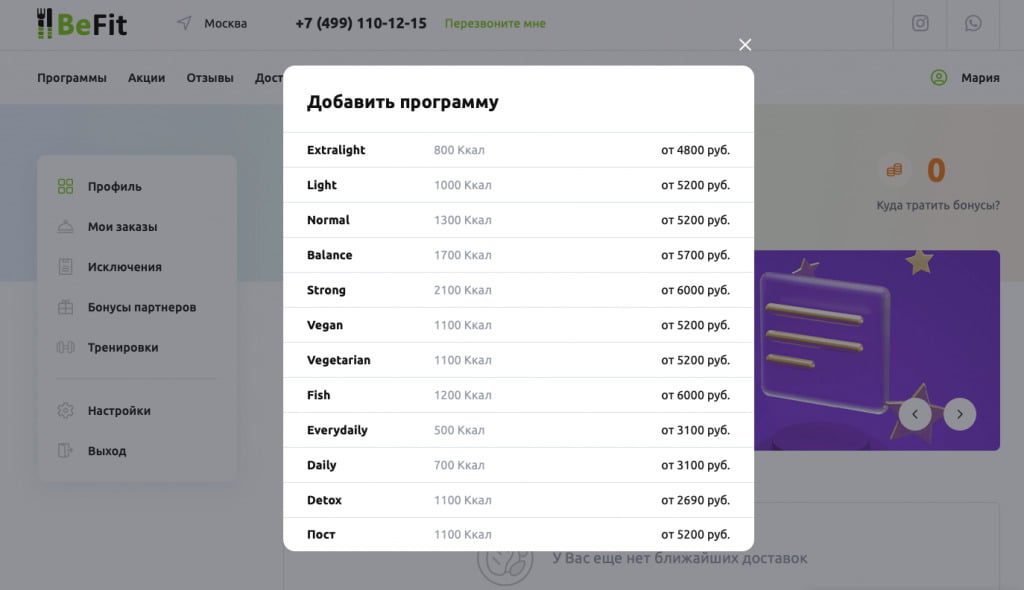Image resolution: width=1024 pixels, height=590 pixels.
Task: Click the Профиль grid icon in sidebar
Action: (x=66, y=186)
